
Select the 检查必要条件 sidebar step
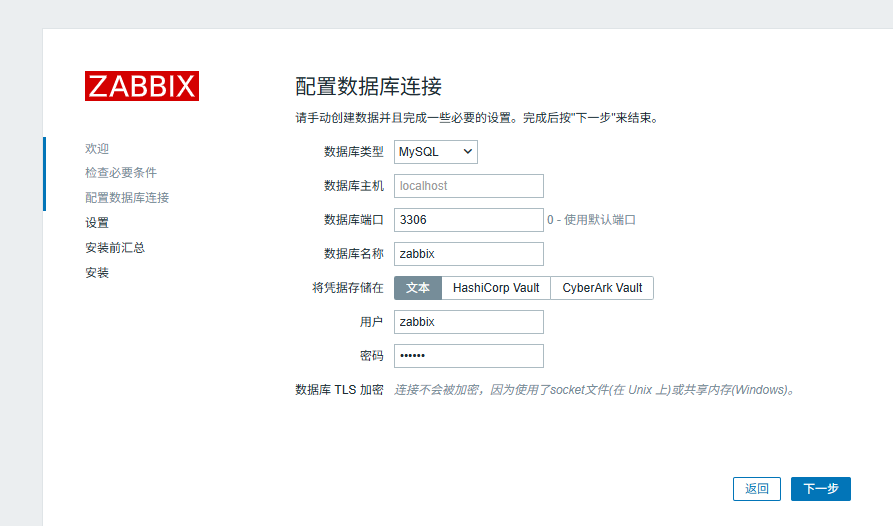click(121, 172)
